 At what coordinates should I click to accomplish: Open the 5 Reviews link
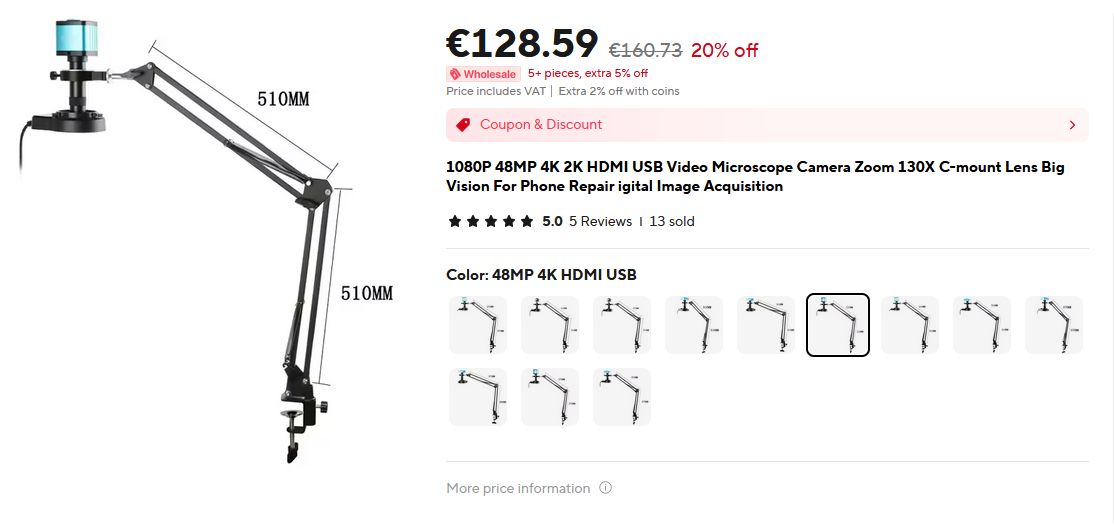tap(600, 221)
